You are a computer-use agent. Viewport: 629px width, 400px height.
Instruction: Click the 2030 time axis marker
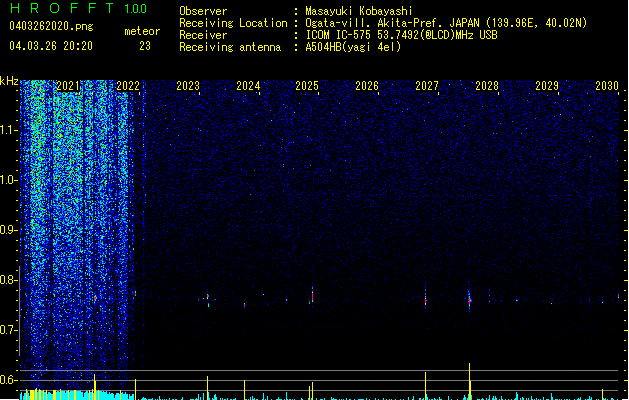point(607,86)
